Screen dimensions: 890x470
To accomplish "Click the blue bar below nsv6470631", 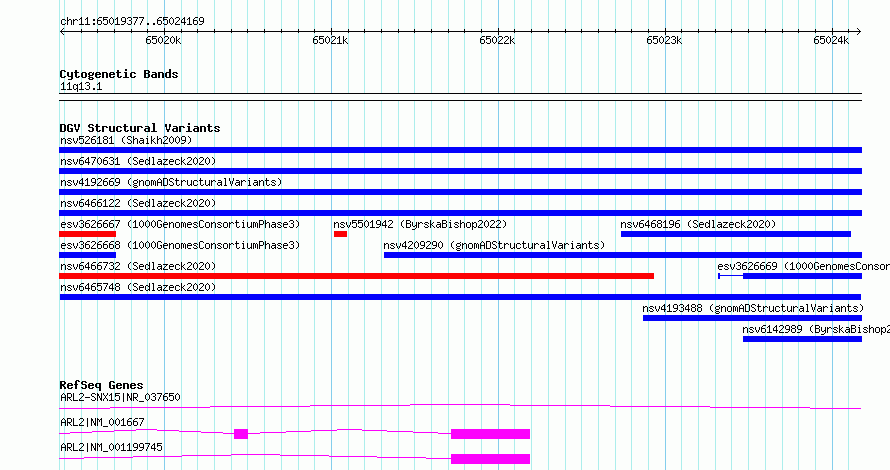I will pyautogui.click(x=460, y=171).
